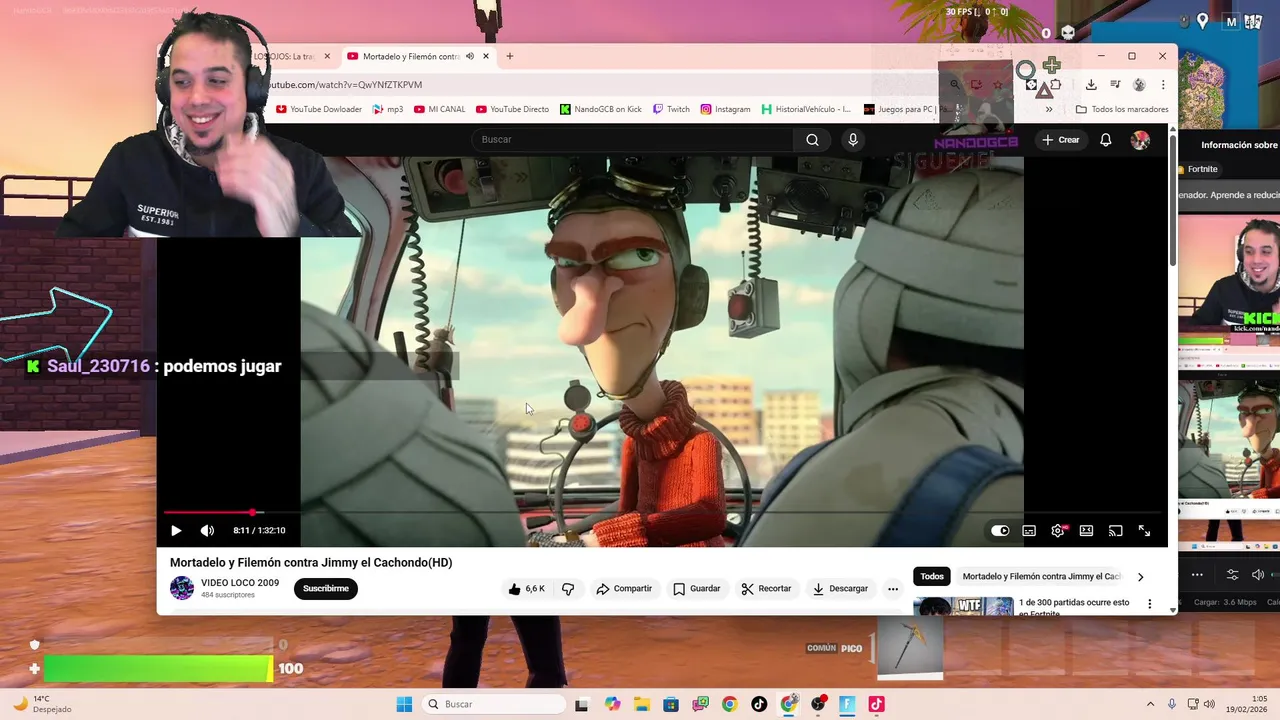Screen dimensions: 1280x720
Task: Clip the video using Recortar
Action: pyautogui.click(x=766, y=589)
